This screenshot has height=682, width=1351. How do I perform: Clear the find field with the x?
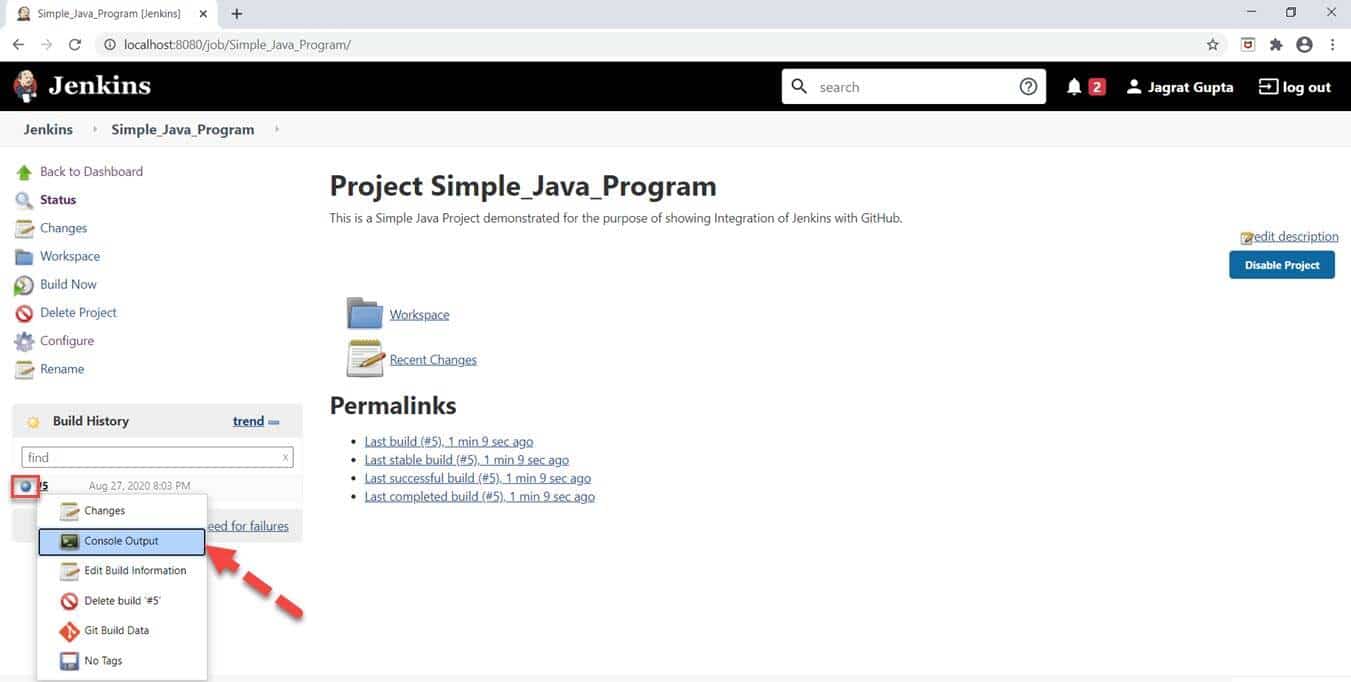(x=285, y=457)
